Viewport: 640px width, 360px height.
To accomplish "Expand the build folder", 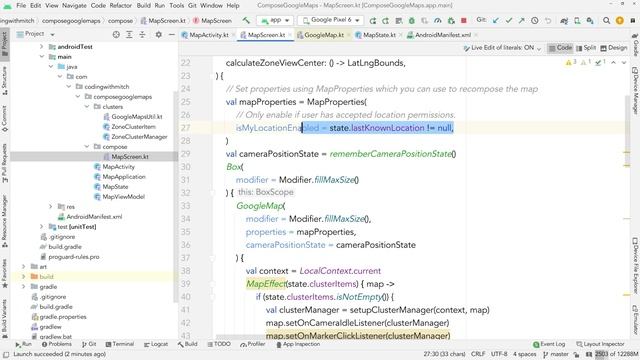I will tap(24, 277).
